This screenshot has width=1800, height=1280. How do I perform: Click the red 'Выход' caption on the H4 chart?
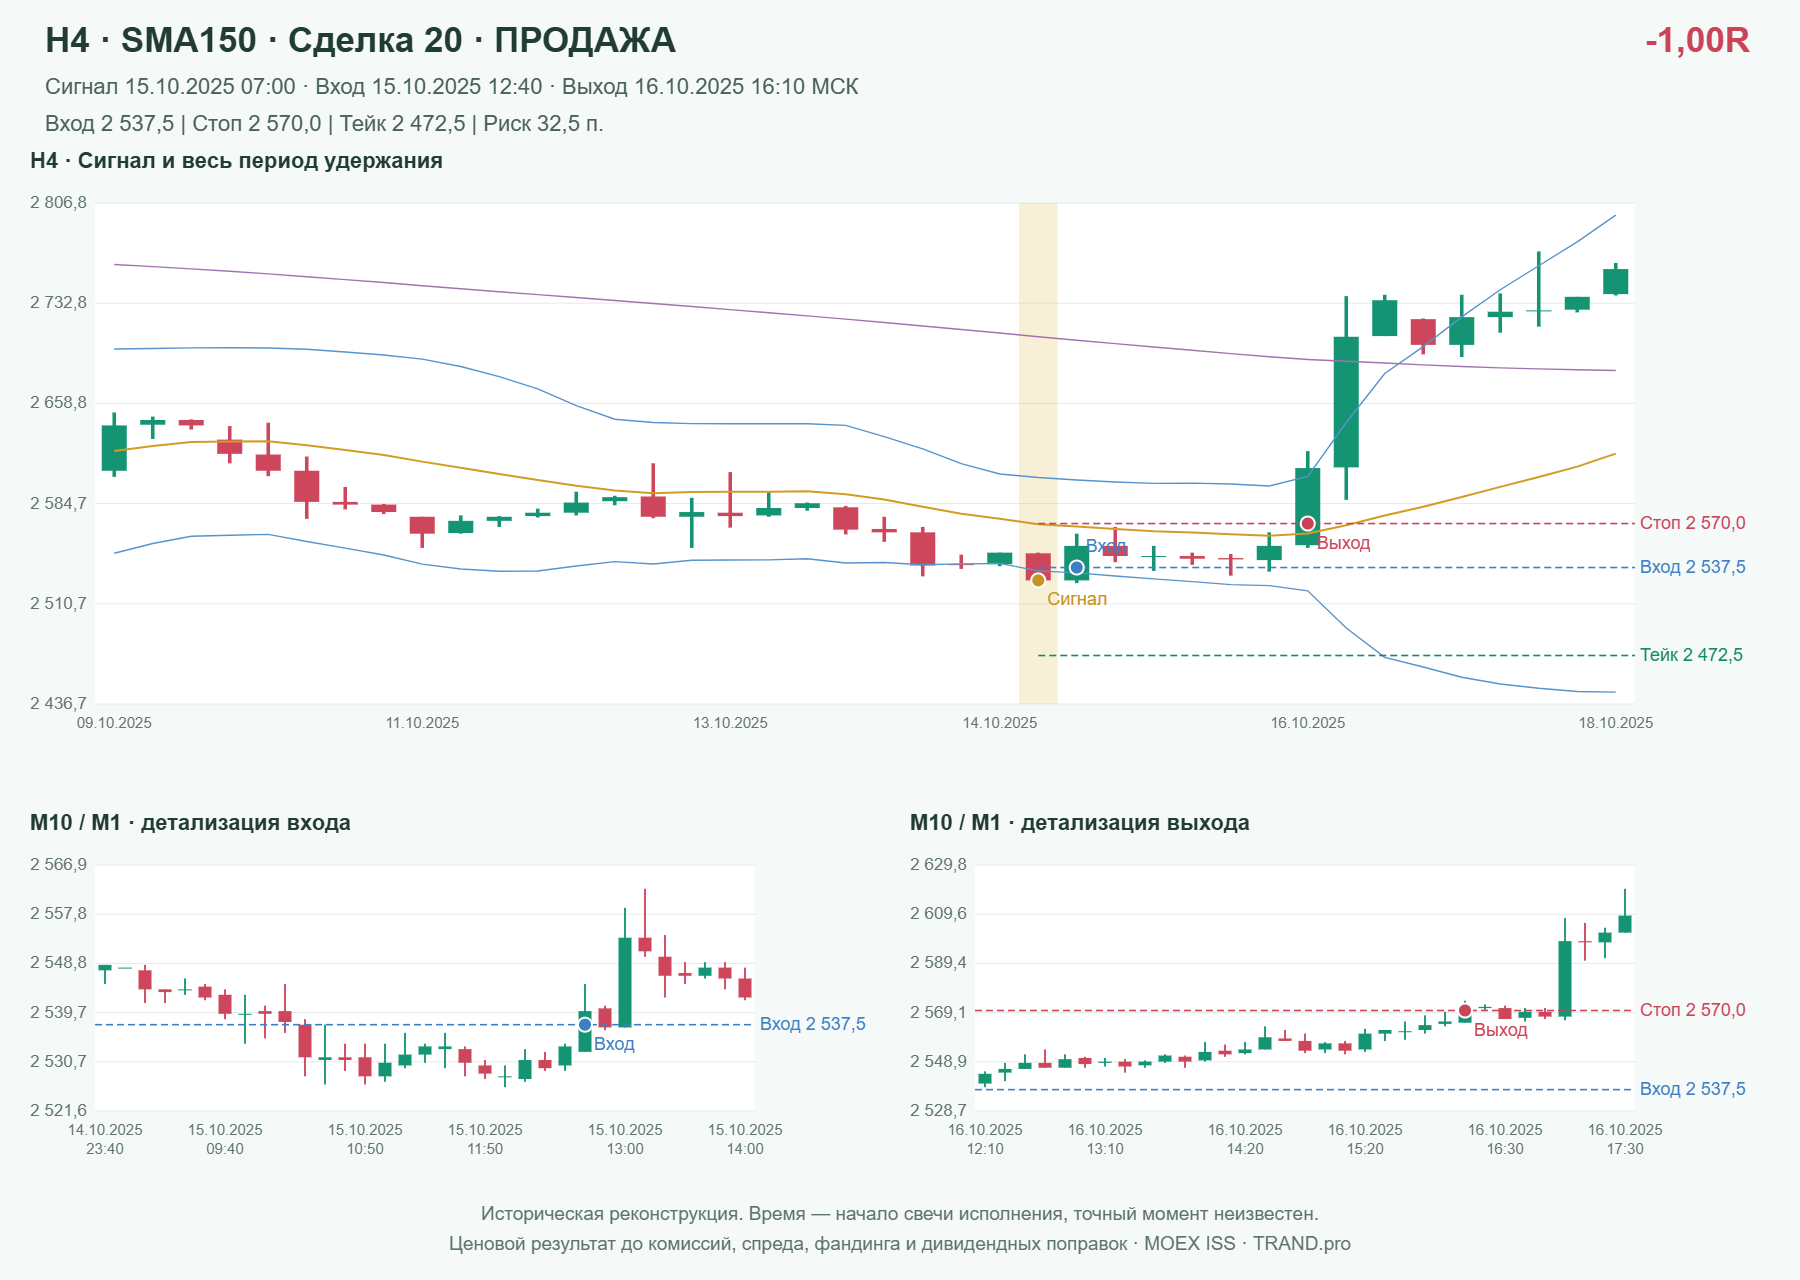tap(1343, 543)
